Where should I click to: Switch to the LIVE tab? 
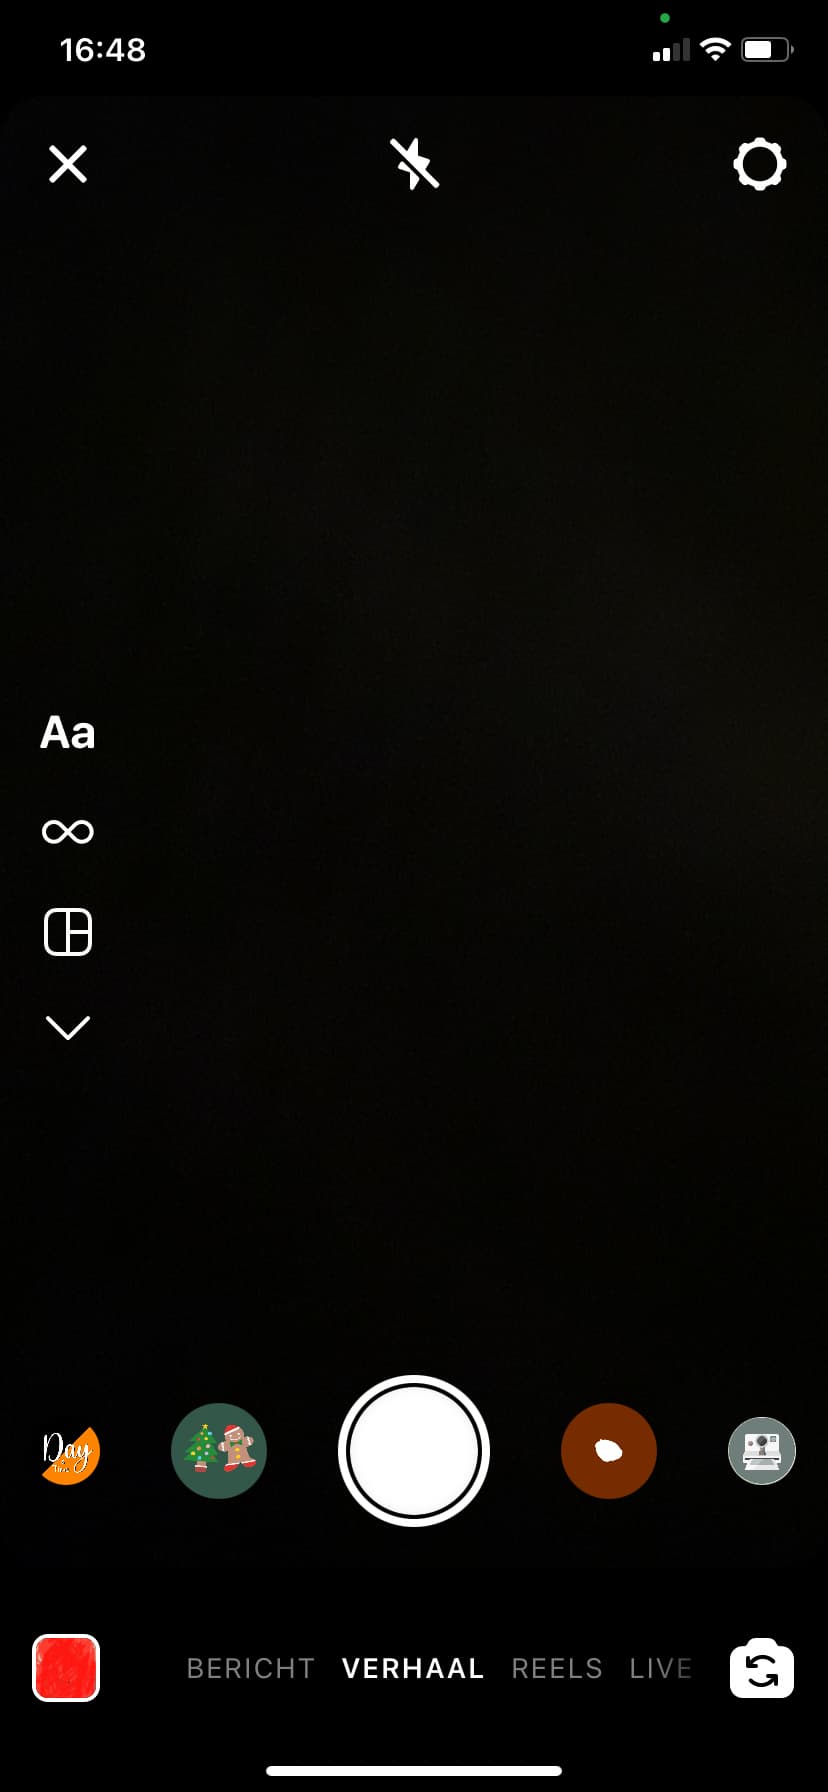click(661, 1668)
